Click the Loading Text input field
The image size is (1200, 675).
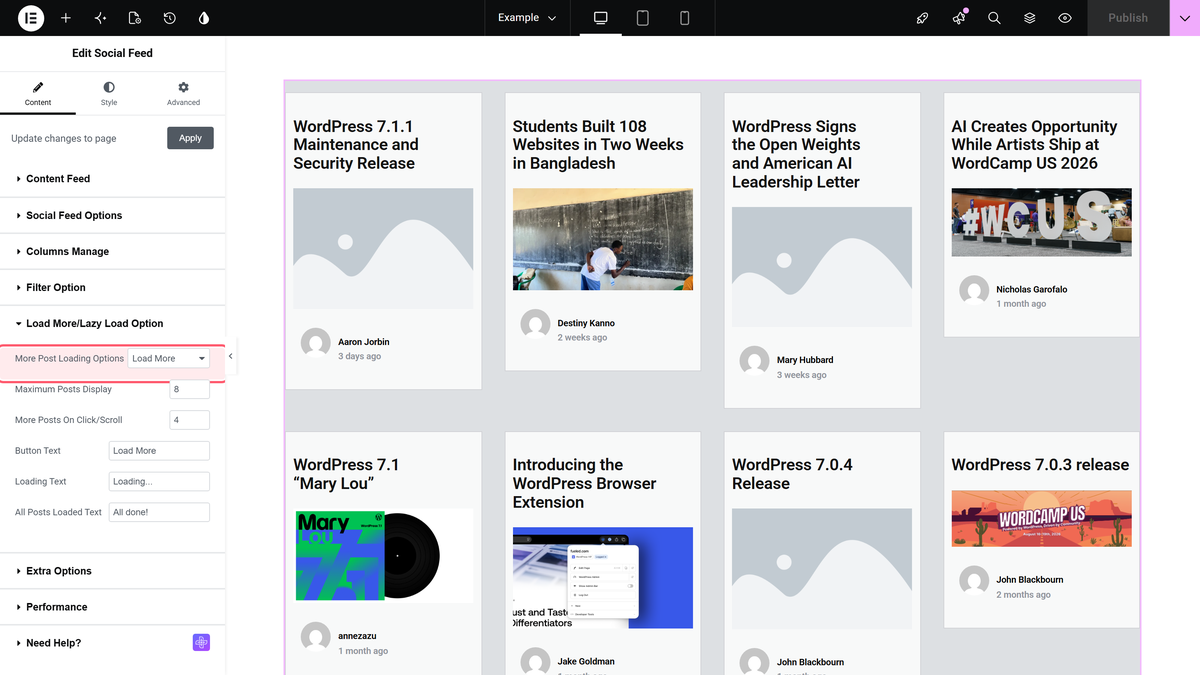tap(159, 481)
